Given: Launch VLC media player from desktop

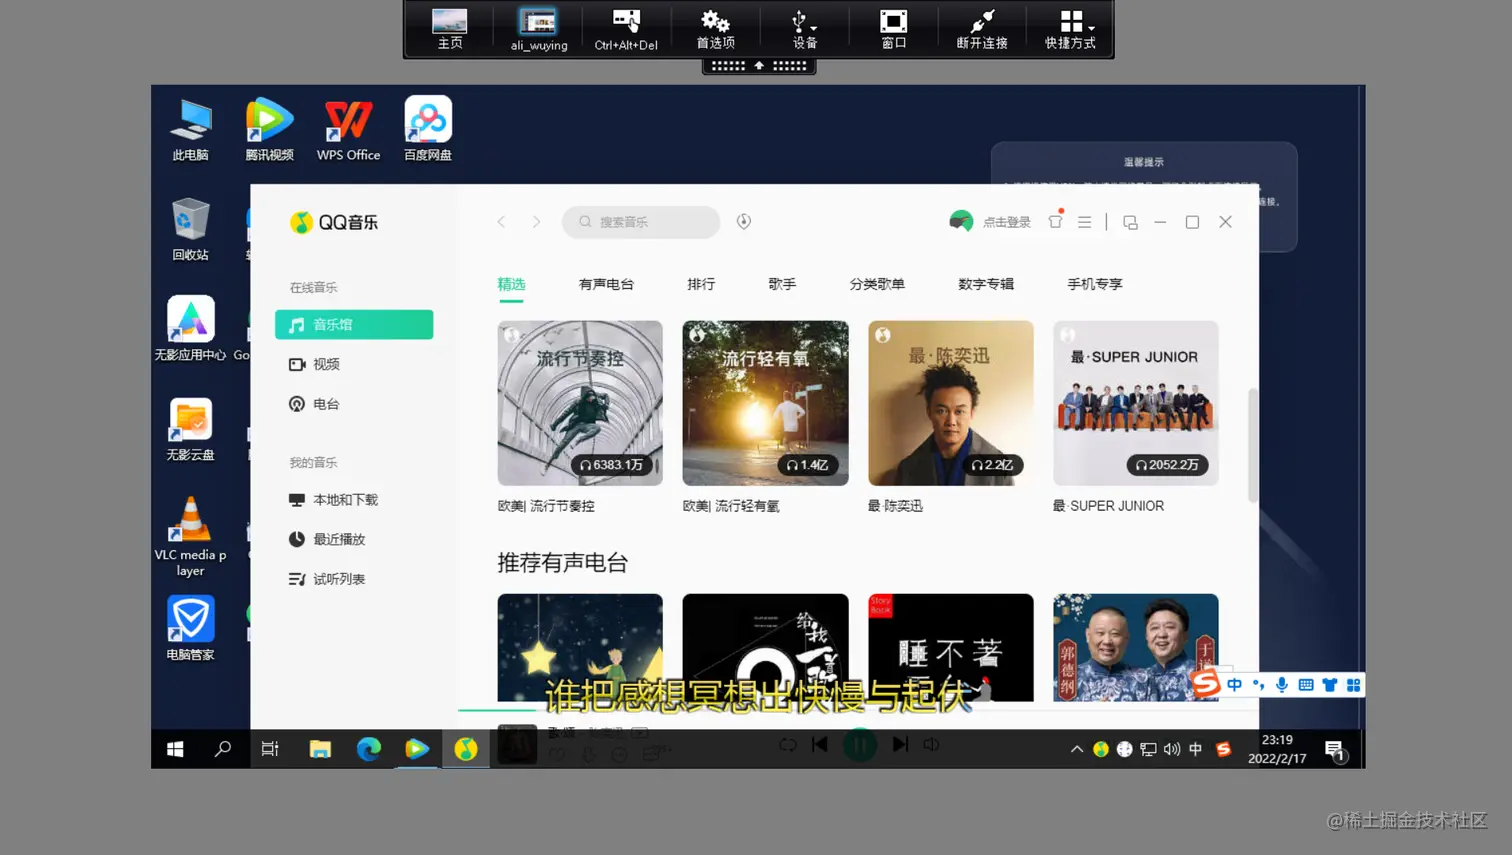Looking at the screenshot, I should (190, 536).
